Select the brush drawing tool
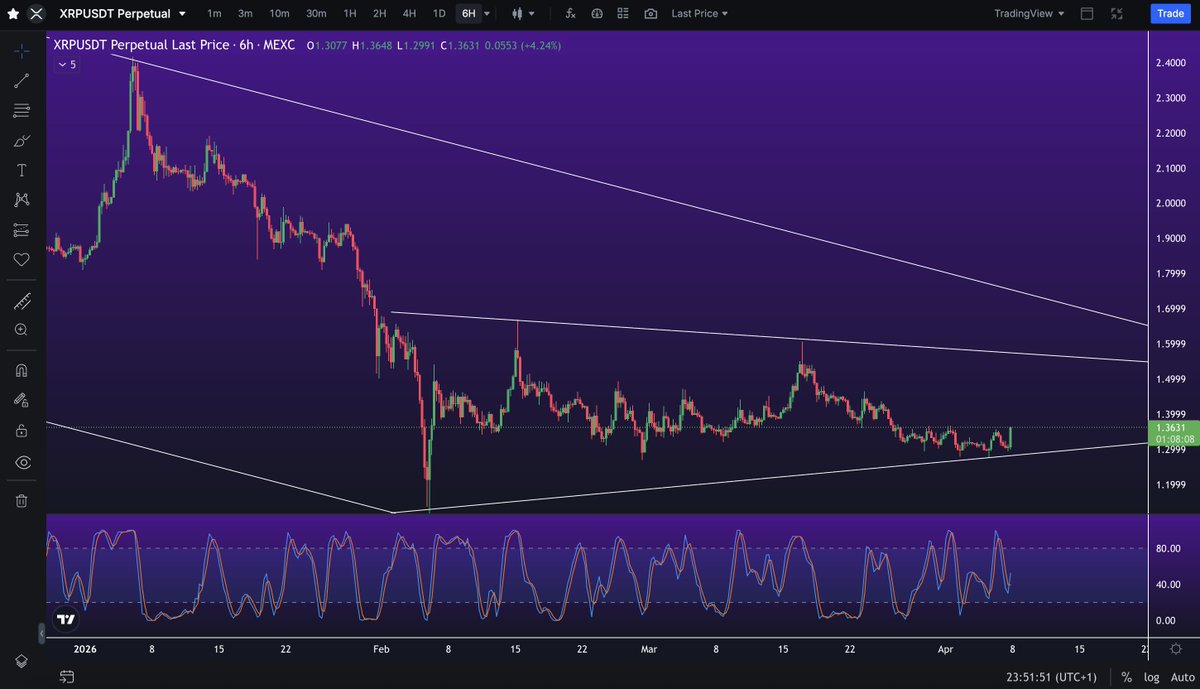1200x689 pixels. (21, 141)
